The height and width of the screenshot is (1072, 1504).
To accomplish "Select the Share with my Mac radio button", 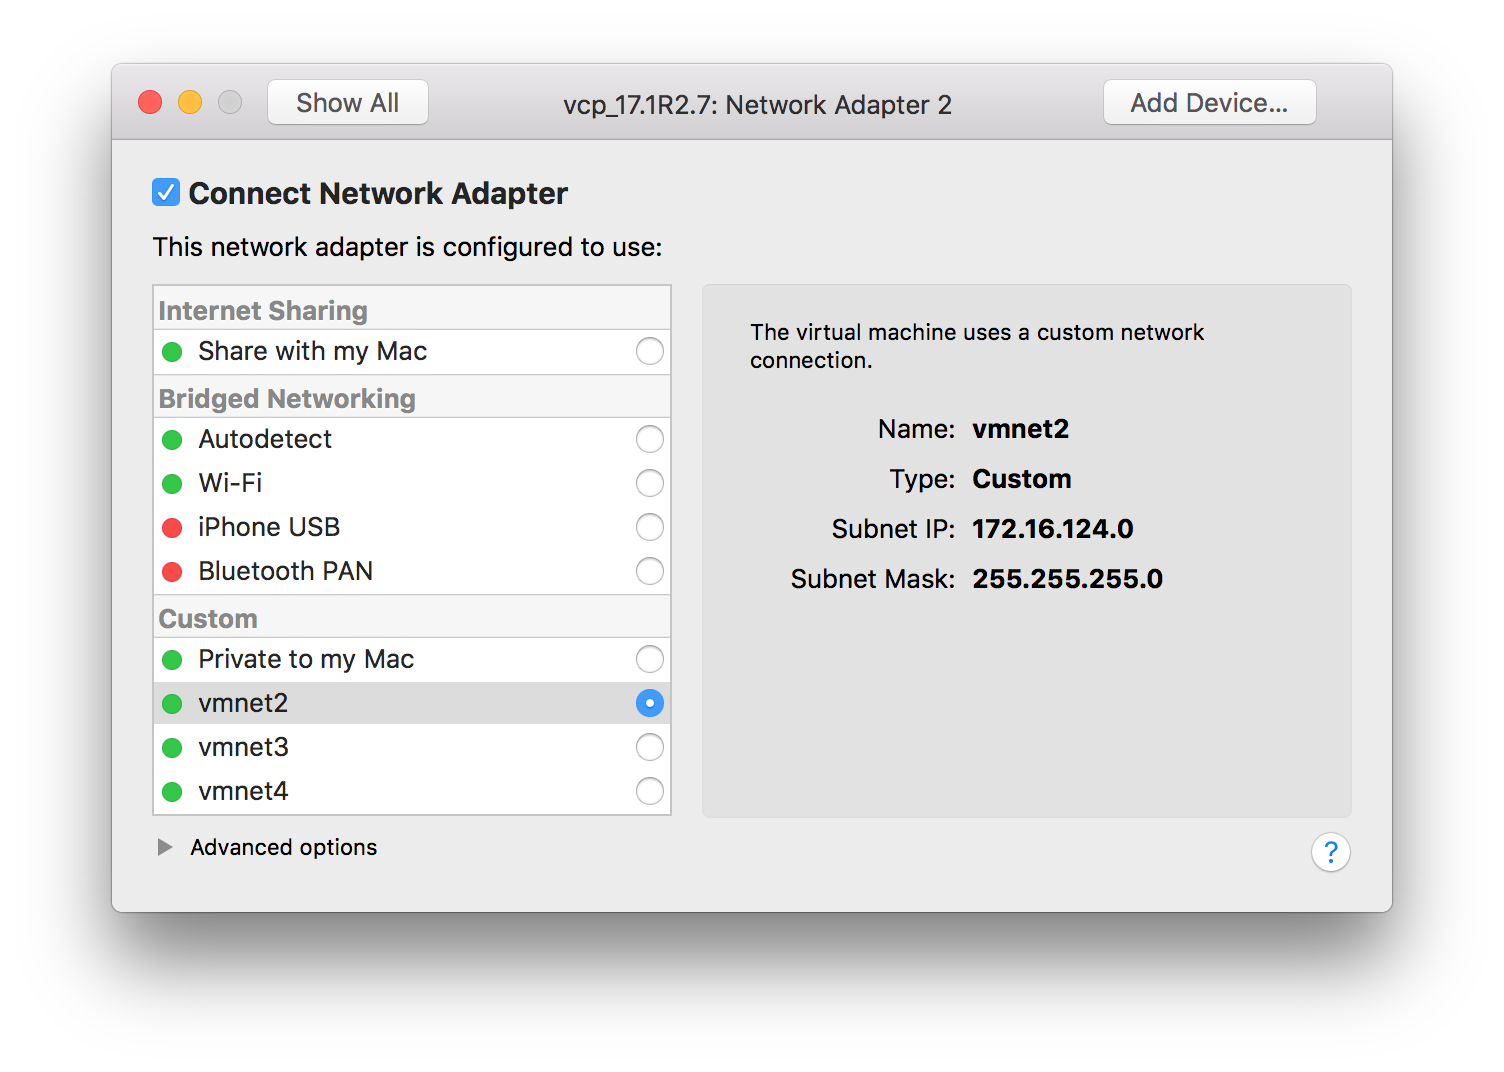I will (649, 351).
